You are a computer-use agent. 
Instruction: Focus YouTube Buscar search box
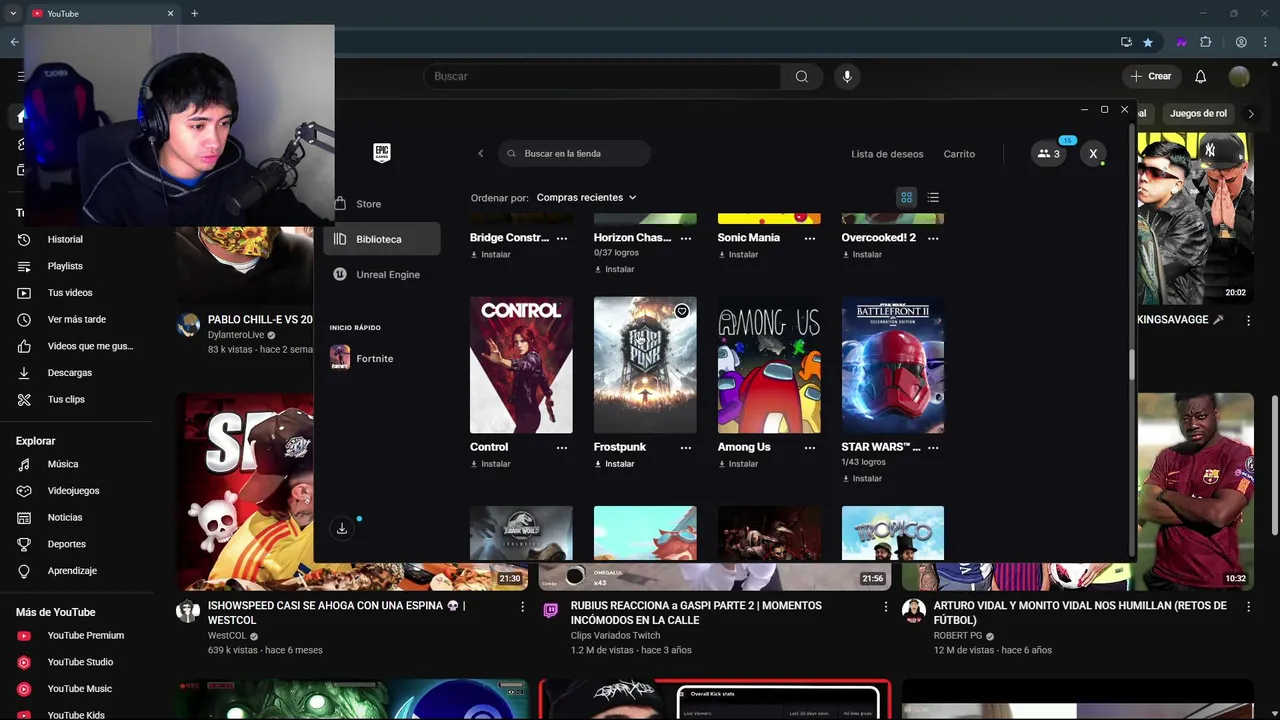click(602, 76)
